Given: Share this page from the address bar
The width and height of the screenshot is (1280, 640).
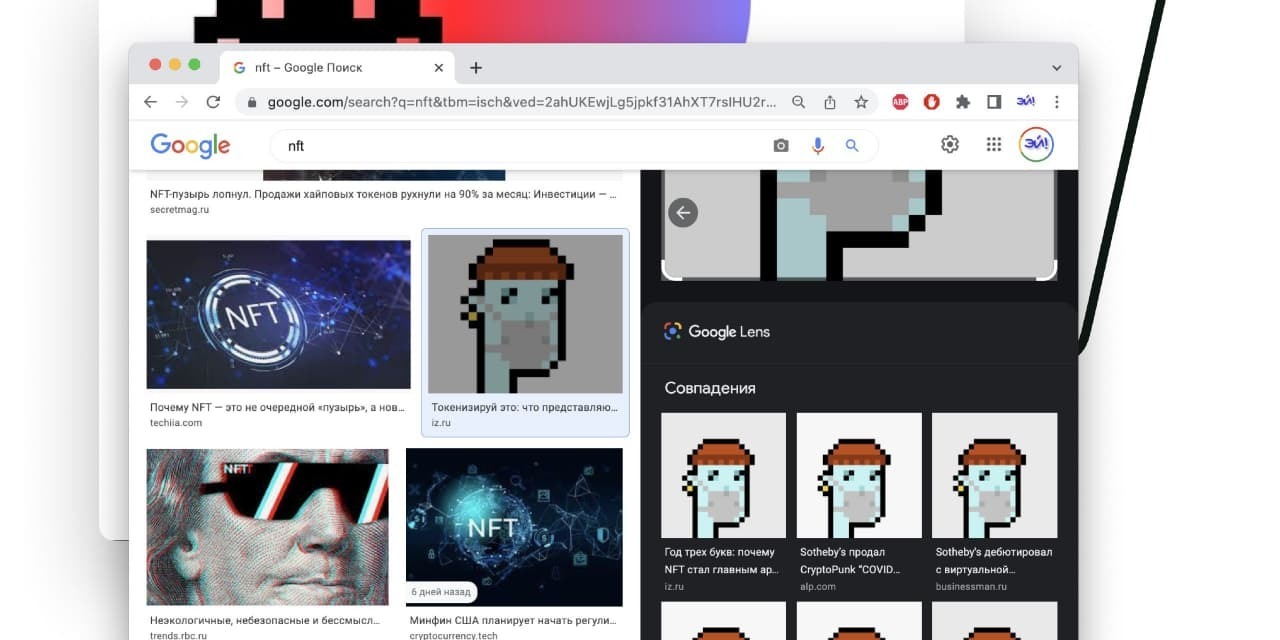Looking at the screenshot, I should point(830,102).
